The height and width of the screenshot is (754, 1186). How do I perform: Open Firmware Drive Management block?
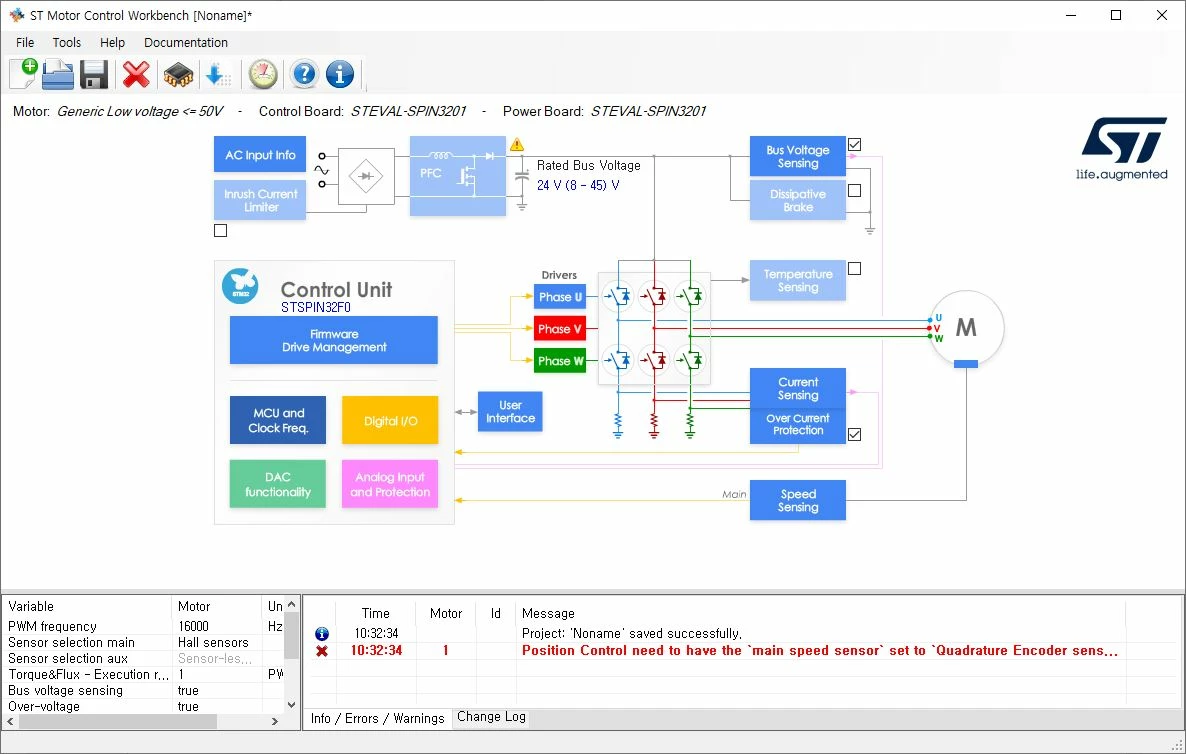coord(334,340)
